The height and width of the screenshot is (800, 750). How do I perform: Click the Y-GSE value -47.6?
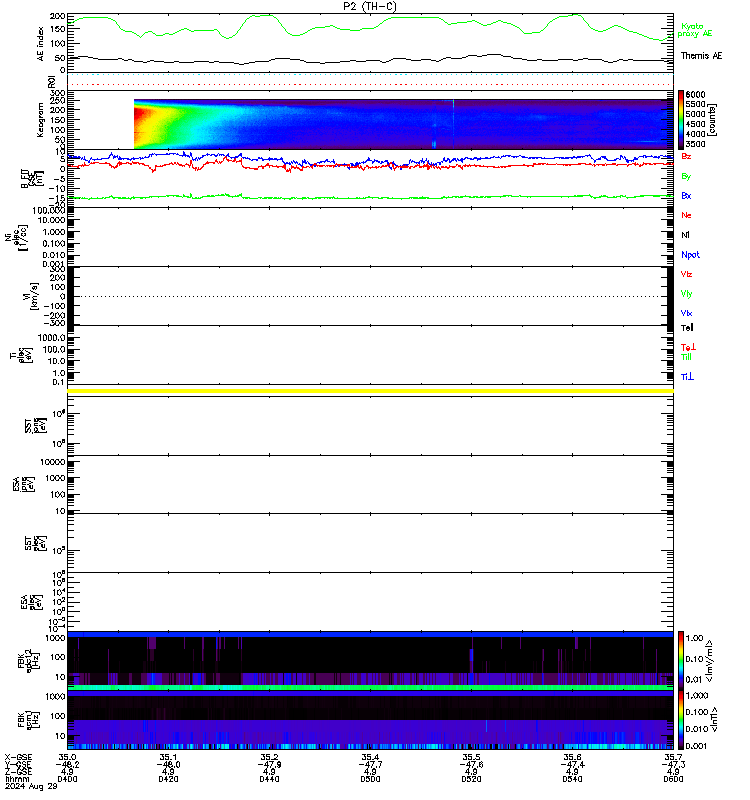tap(471, 764)
